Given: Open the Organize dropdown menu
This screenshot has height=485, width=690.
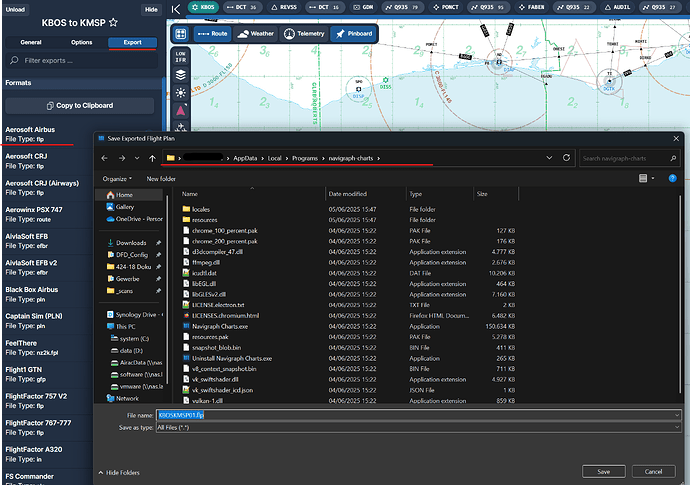Looking at the screenshot, I should point(115,178).
